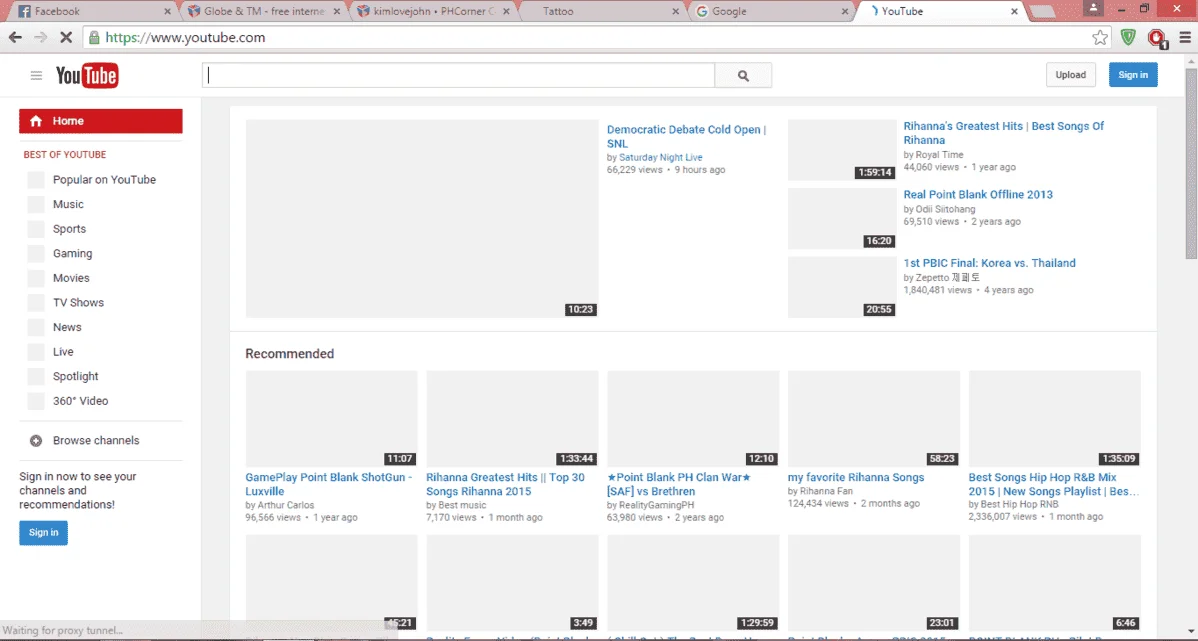Screen dimensions: 1198x641
Task: Click the Music sidebar icon
Action: (36, 204)
